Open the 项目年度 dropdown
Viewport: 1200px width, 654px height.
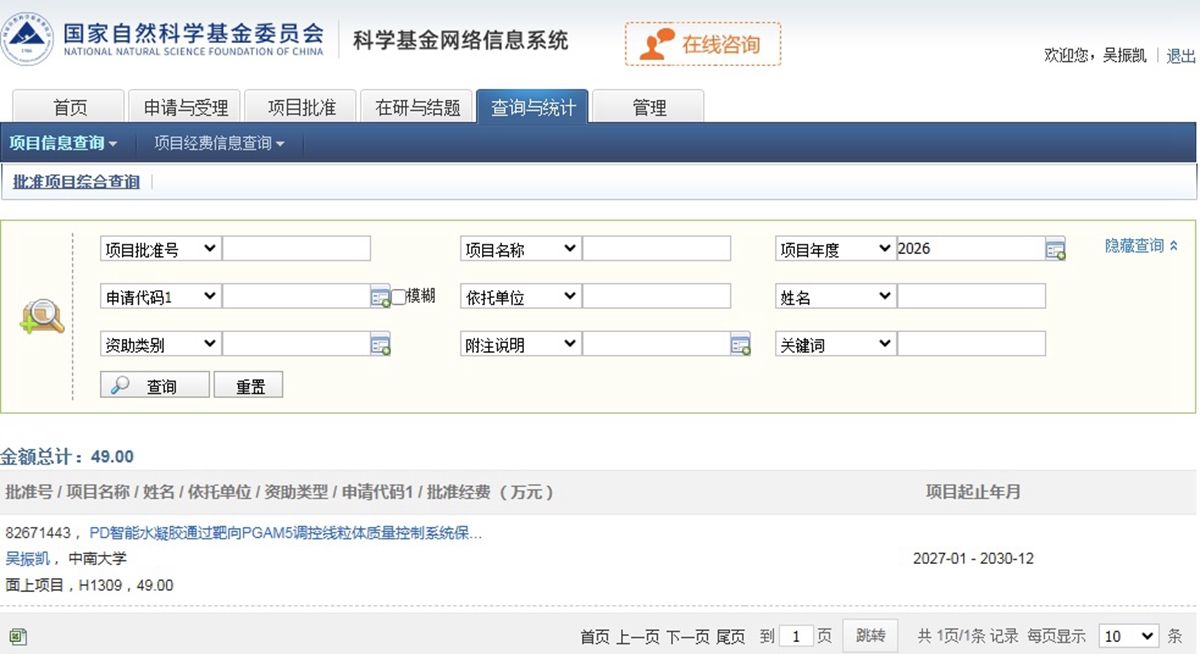point(836,249)
